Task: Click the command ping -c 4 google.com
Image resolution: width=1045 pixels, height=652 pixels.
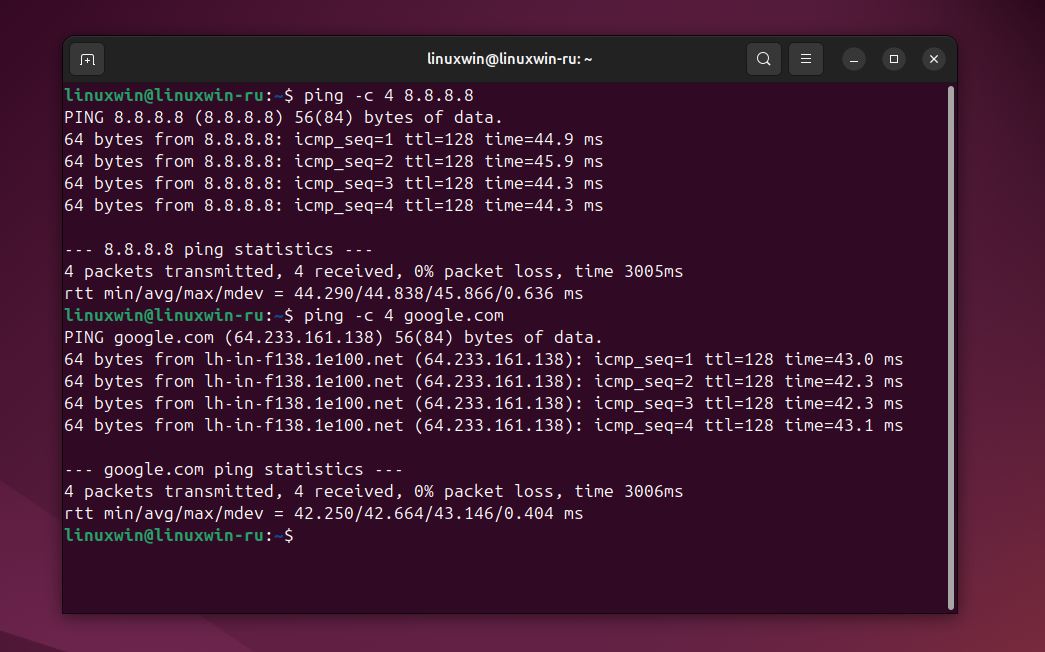Action: (x=404, y=315)
